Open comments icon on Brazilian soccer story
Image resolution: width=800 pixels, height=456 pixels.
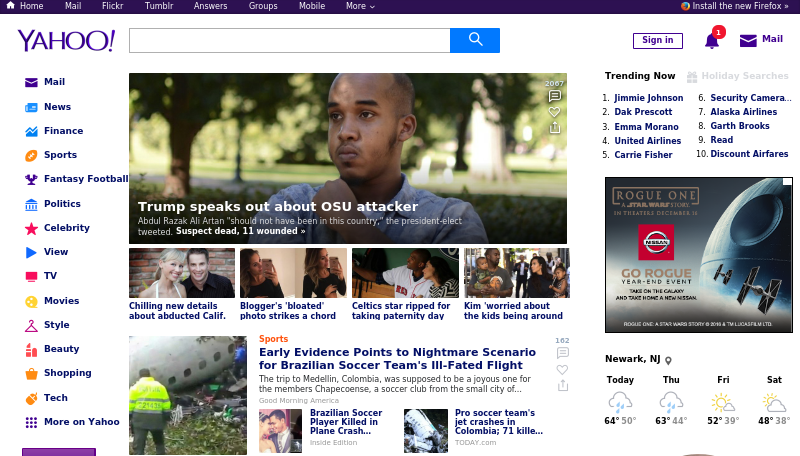point(562,353)
